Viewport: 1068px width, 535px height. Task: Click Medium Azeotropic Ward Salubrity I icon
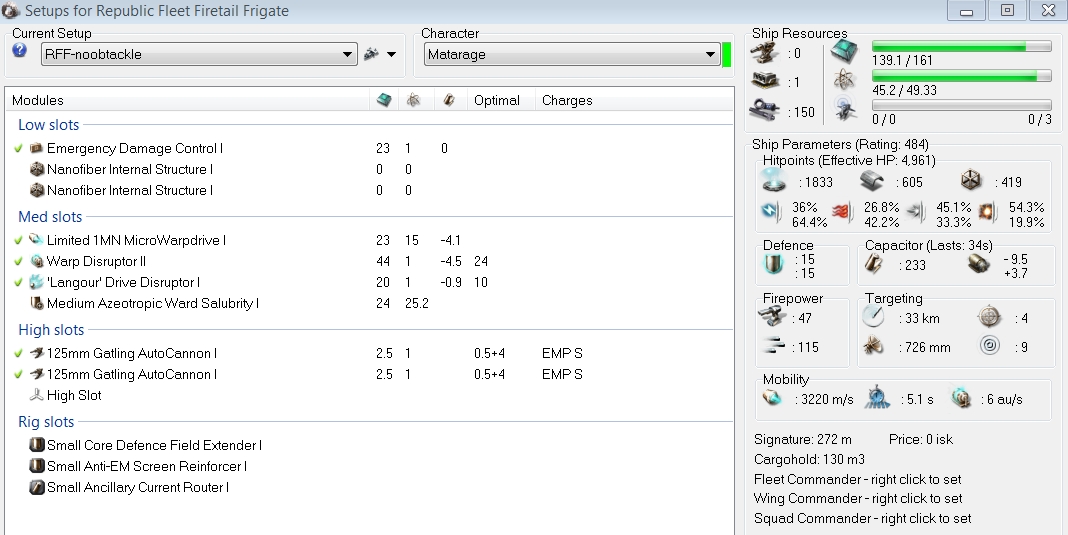point(37,303)
